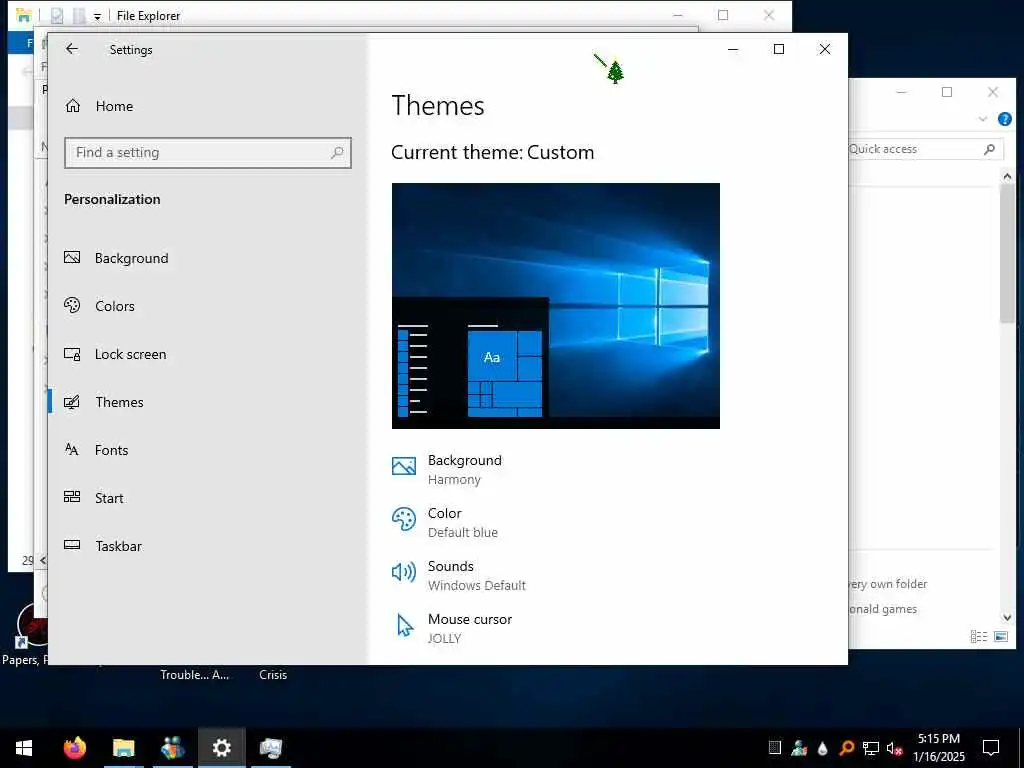Switch to details view in right window

[978, 636]
